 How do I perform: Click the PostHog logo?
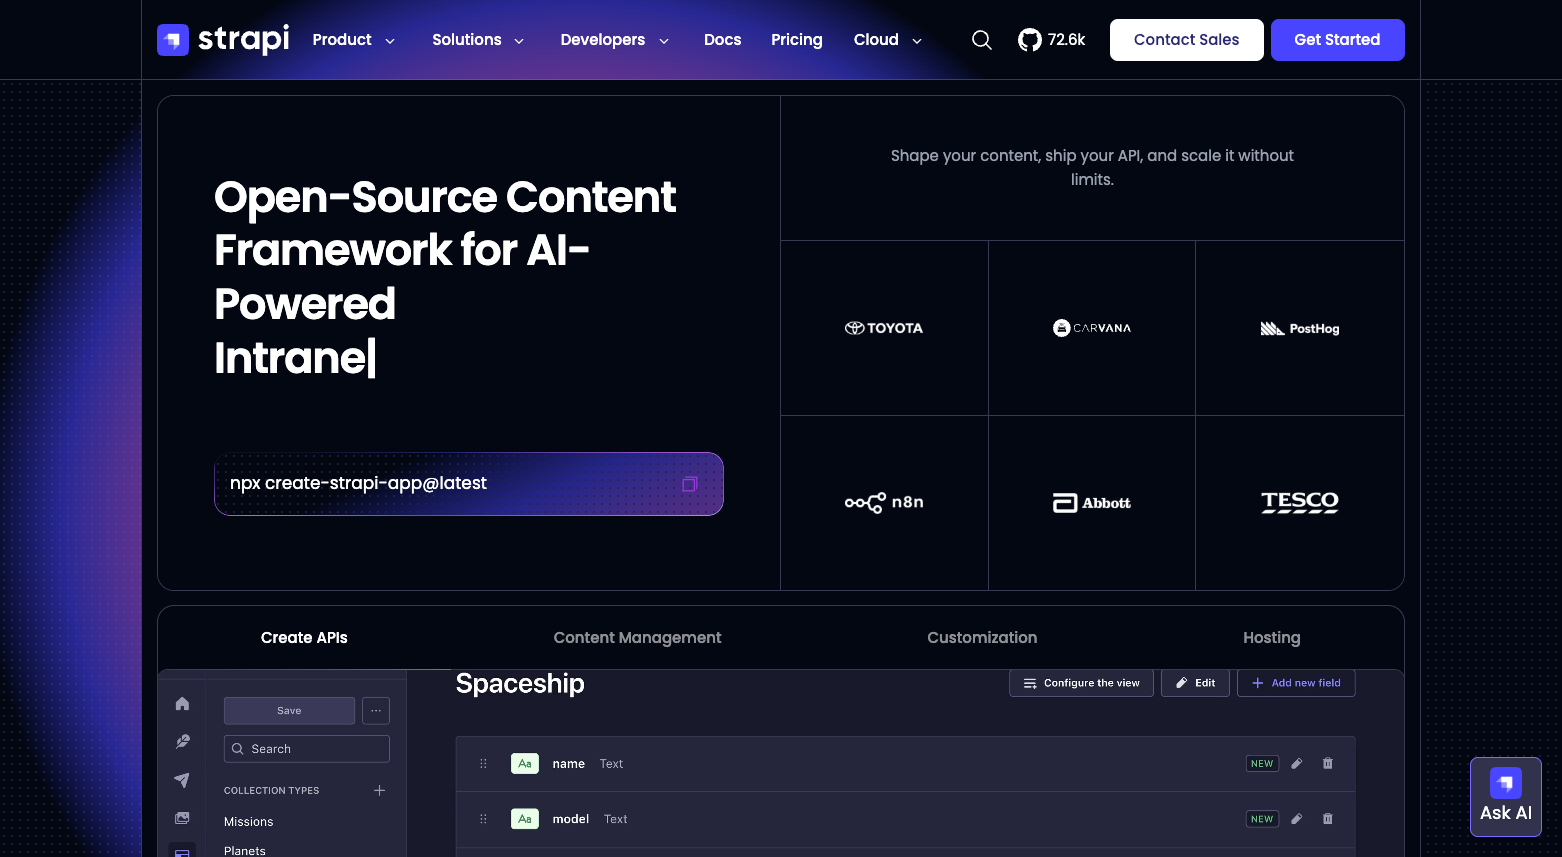(1300, 328)
